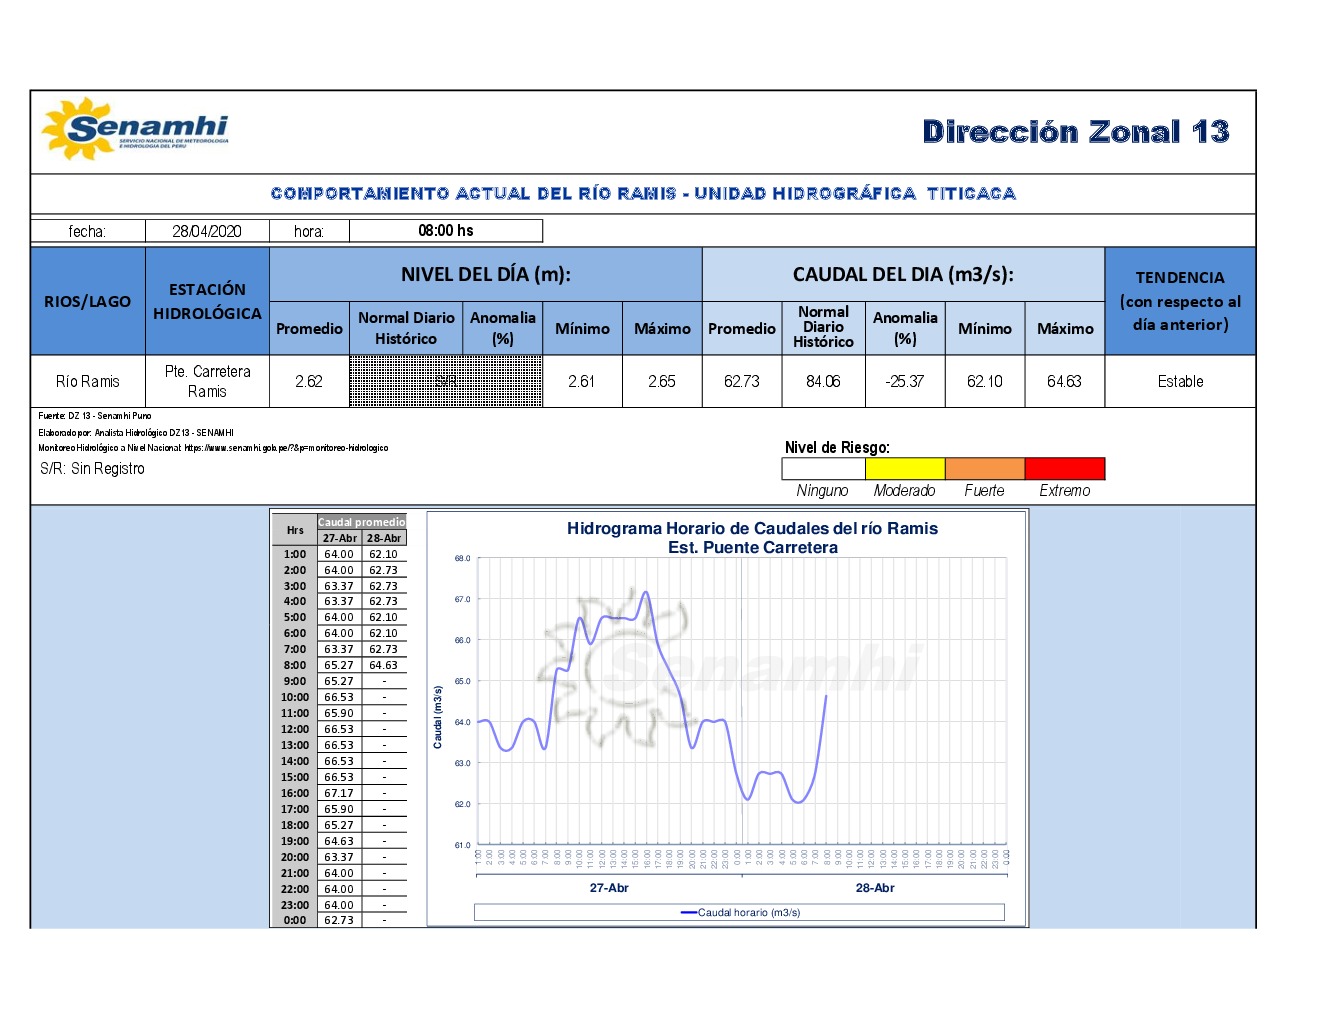Image resolution: width=1320 pixels, height=1020 pixels.
Task: Click the hora field showing 08:00 hs
Action: (445, 231)
